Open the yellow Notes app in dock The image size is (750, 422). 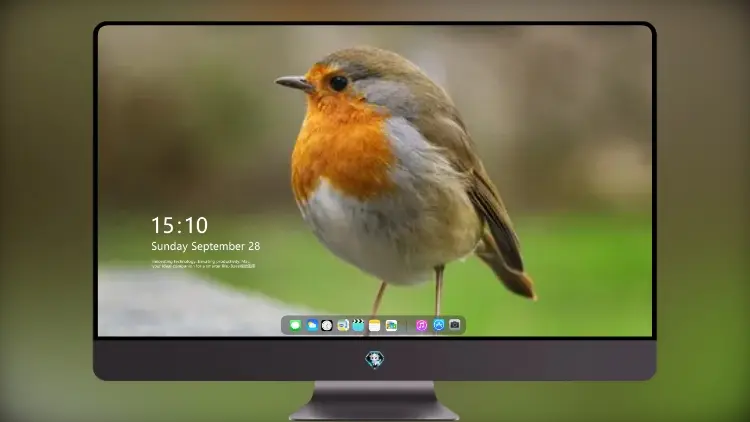coord(375,325)
